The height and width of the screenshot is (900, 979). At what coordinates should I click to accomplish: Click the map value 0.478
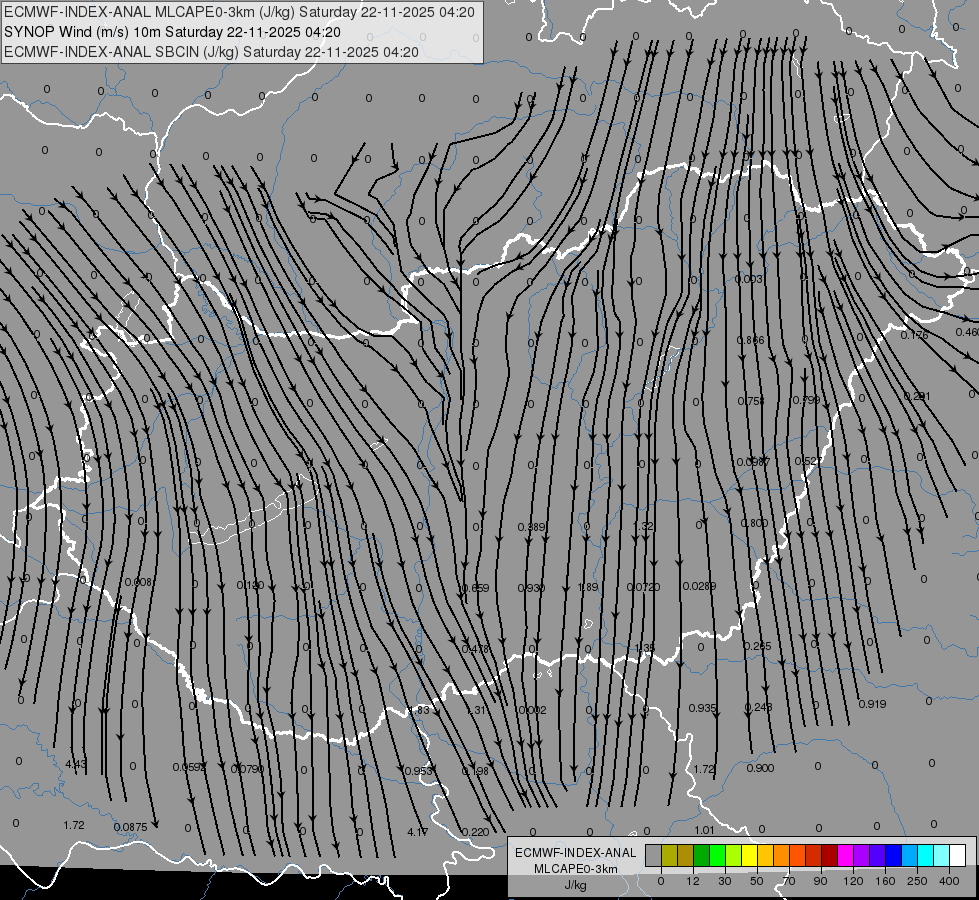(475, 650)
